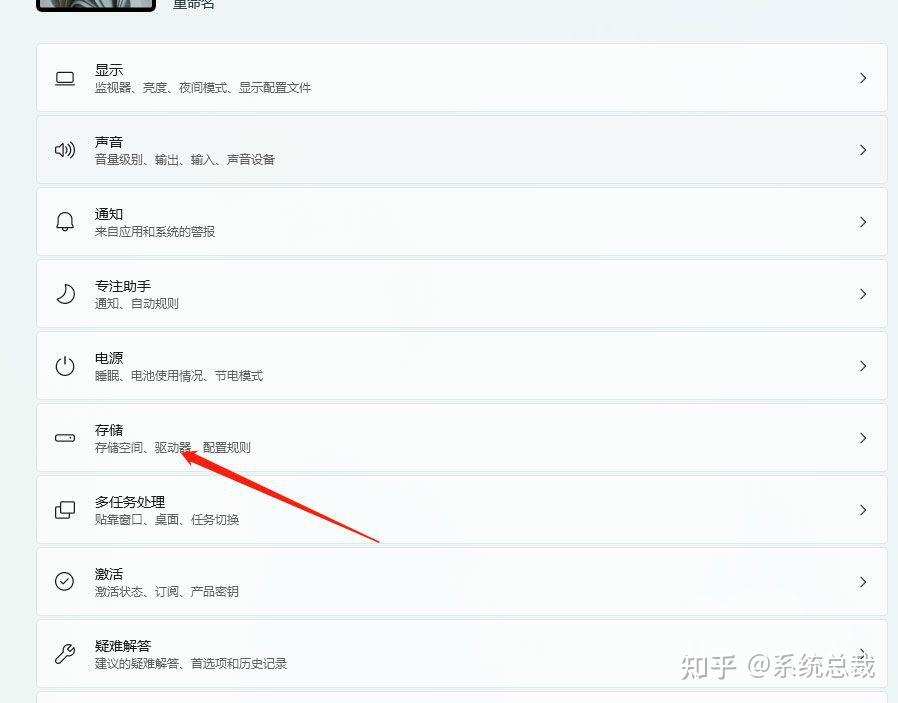The image size is (898, 703).
Task: Click the Troubleshoot wrench icon
Action: click(x=65, y=654)
